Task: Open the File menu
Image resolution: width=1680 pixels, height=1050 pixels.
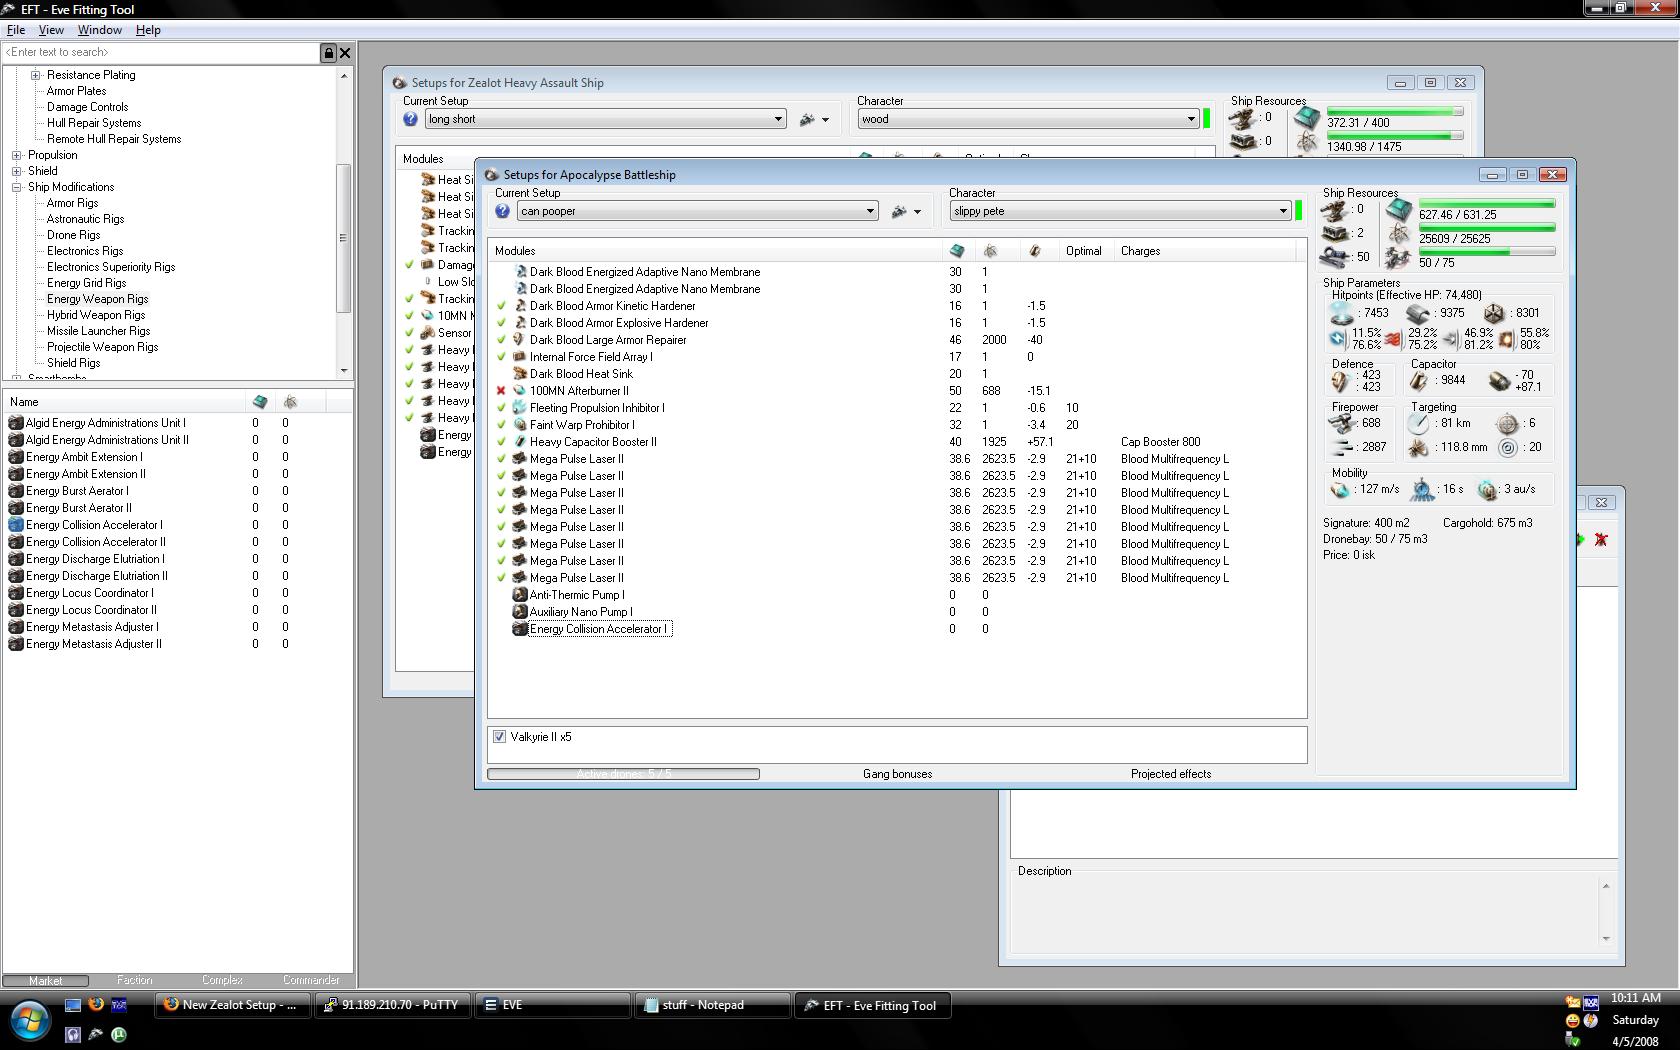Action: [x=16, y=30]
